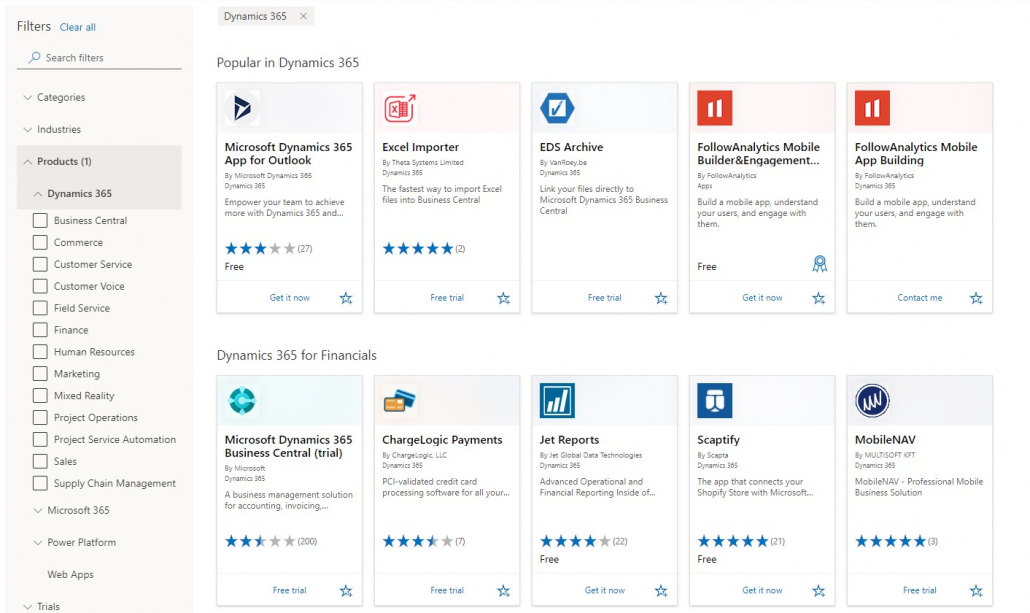Screen dimensions: 1030x613
Task: Click the award badge icon on FollowAnalytics Mobile Builder
Action: [x=820, y=263]
